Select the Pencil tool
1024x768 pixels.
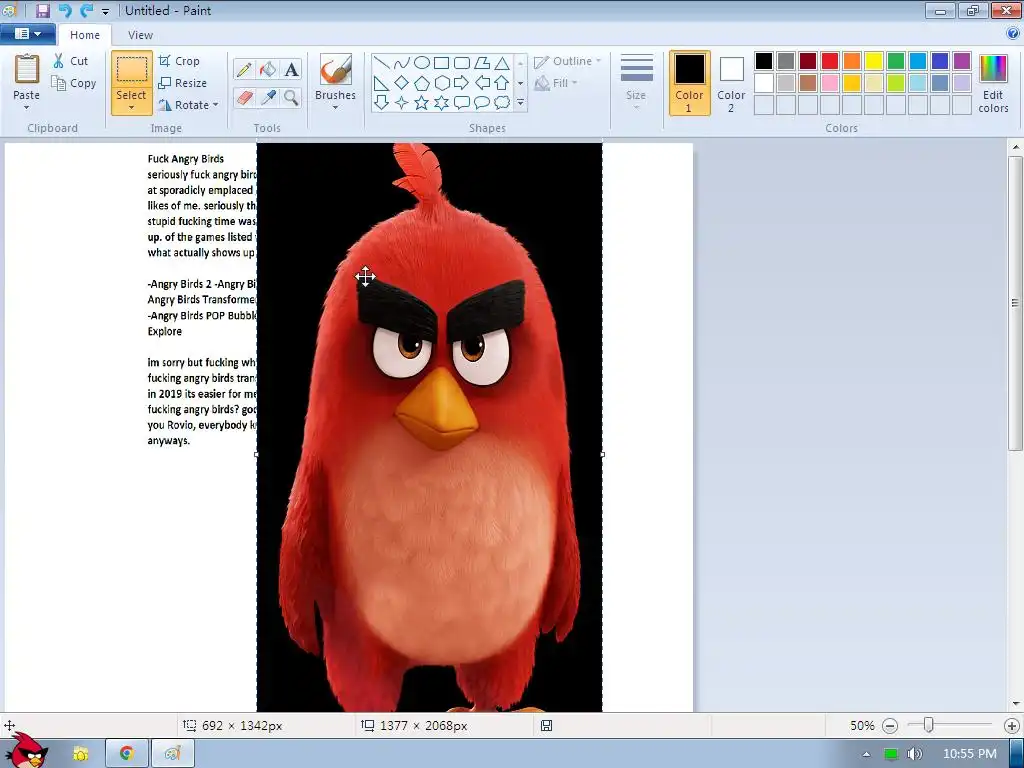244,69
